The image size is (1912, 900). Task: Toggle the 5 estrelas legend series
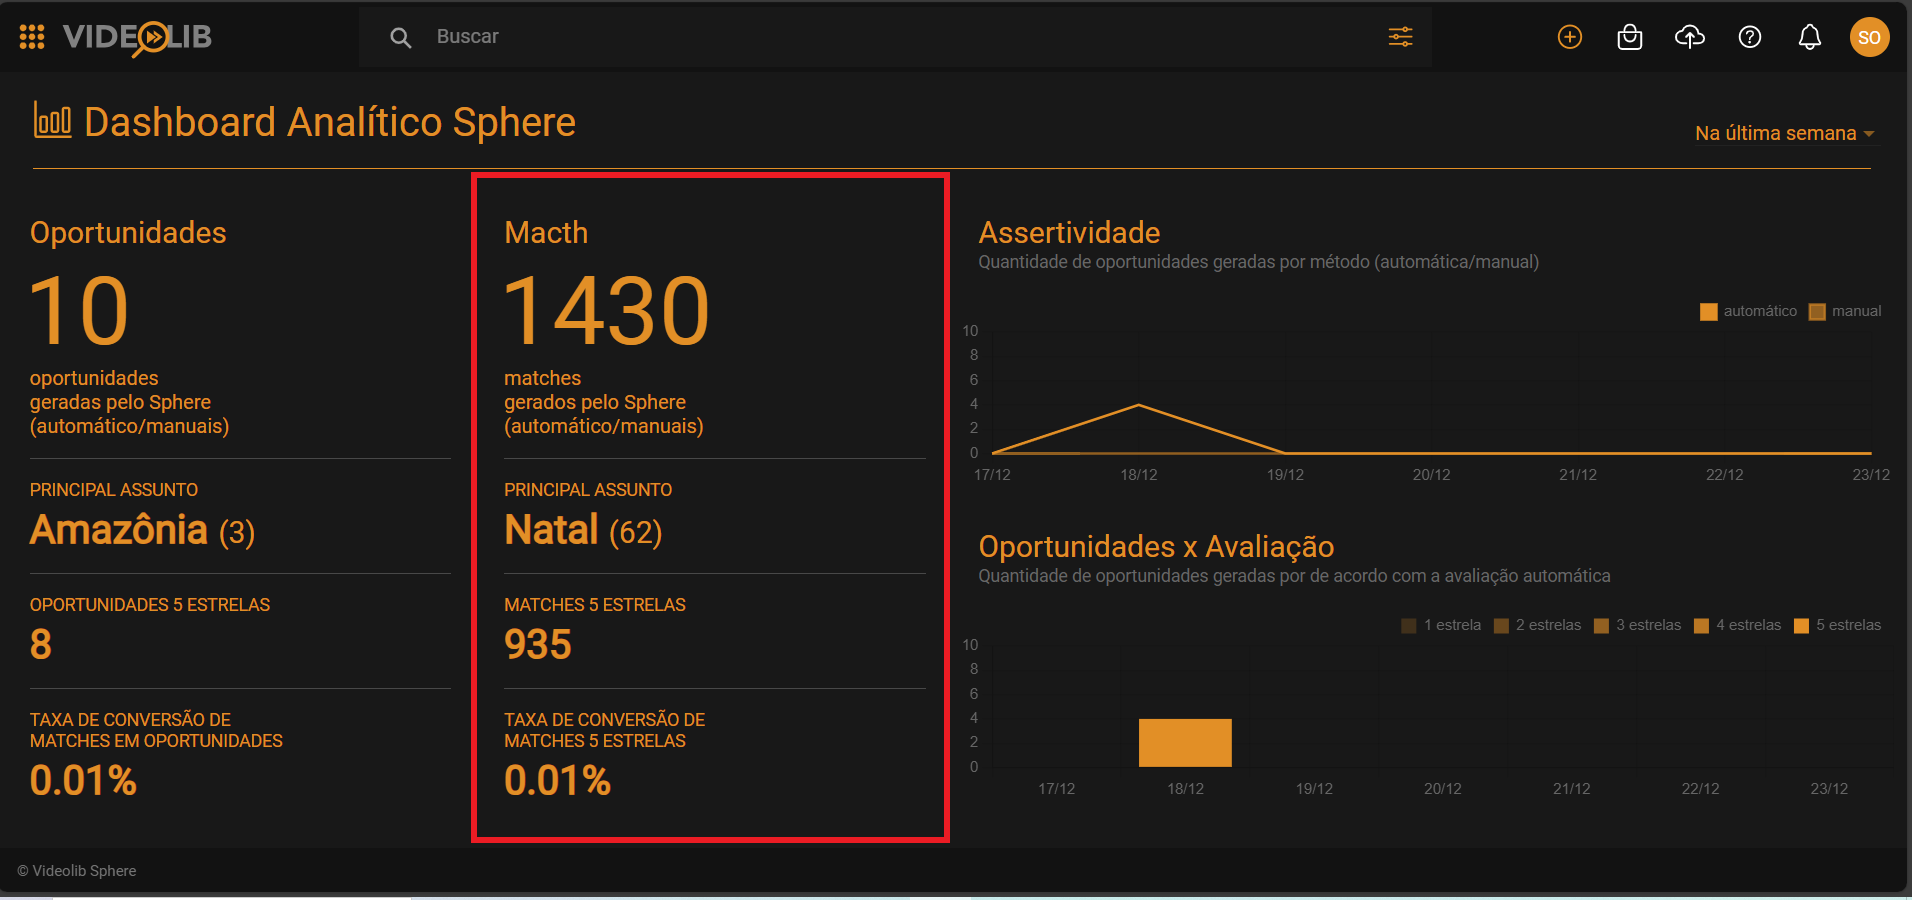[1838, 626]
